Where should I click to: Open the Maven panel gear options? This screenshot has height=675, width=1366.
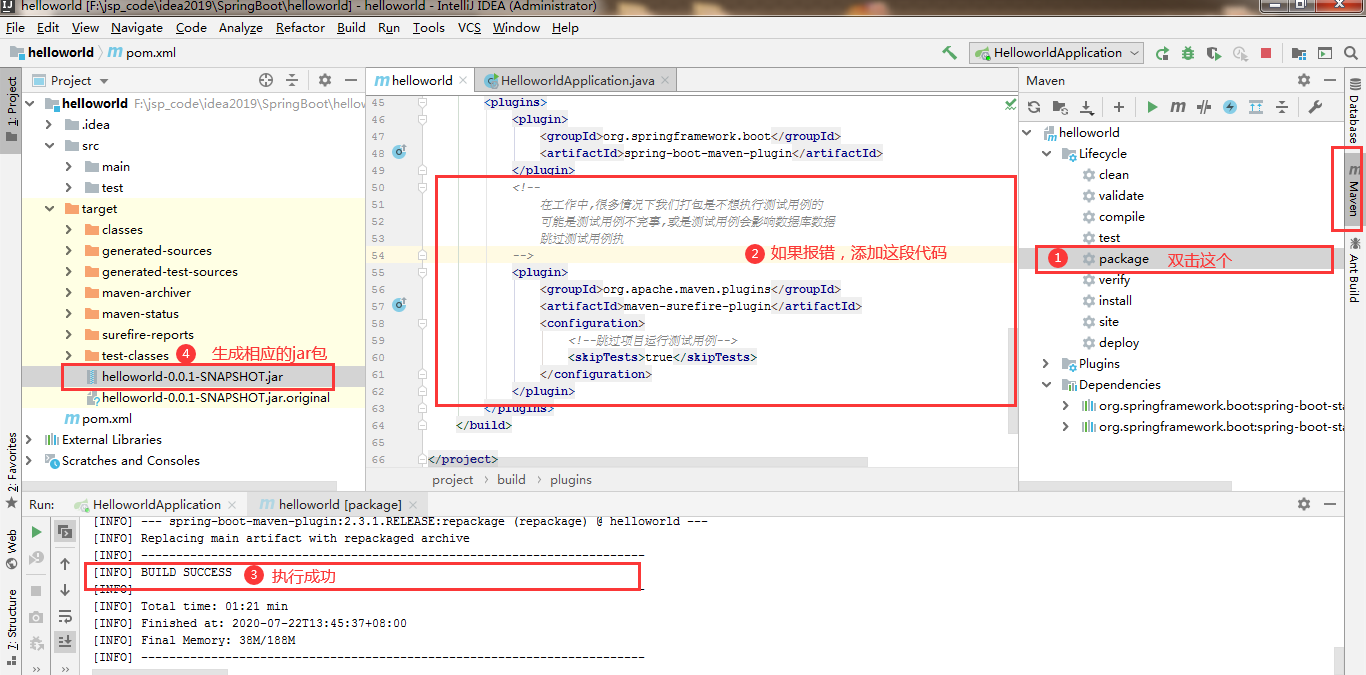tap(1303, 80)
